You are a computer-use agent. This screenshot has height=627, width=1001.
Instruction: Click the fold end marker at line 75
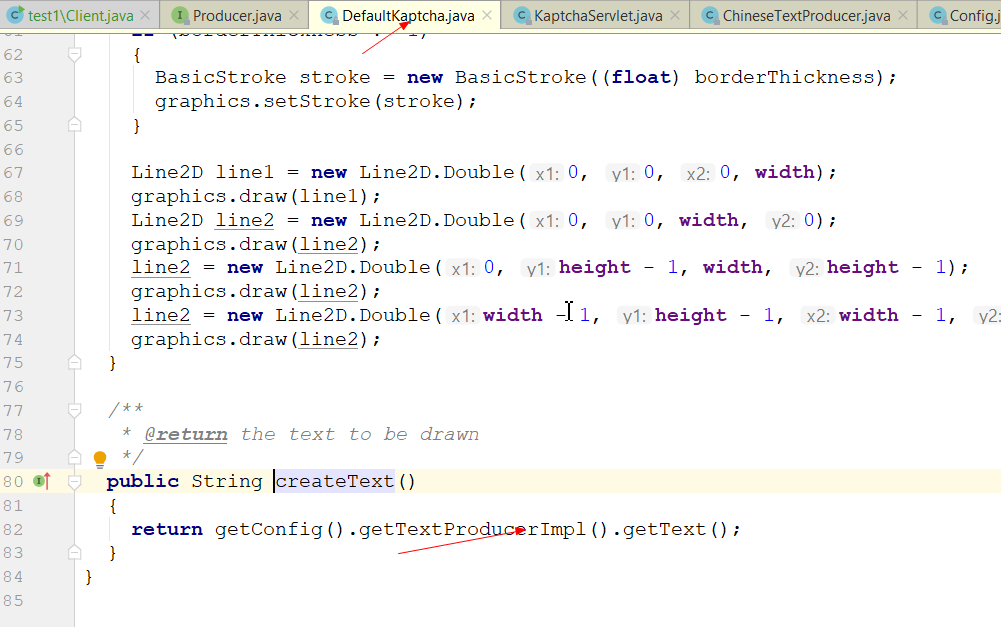(75, 362)
